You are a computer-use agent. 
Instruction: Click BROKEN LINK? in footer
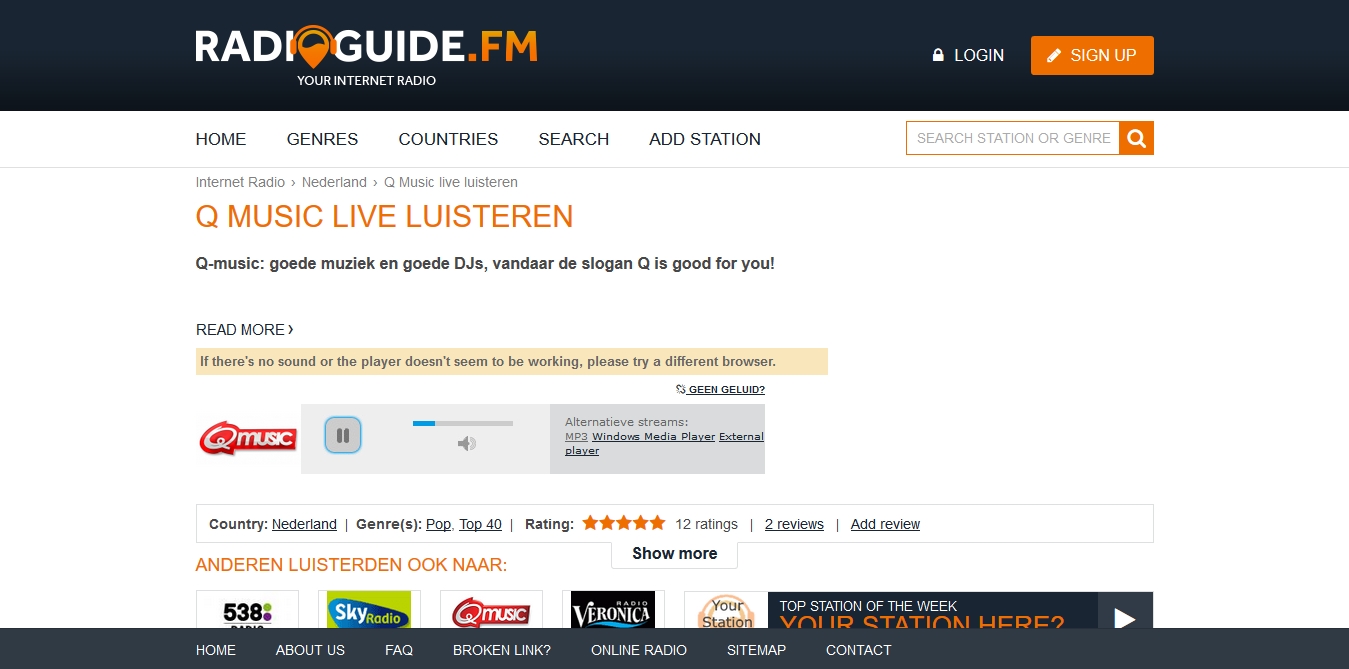(502, 650)
